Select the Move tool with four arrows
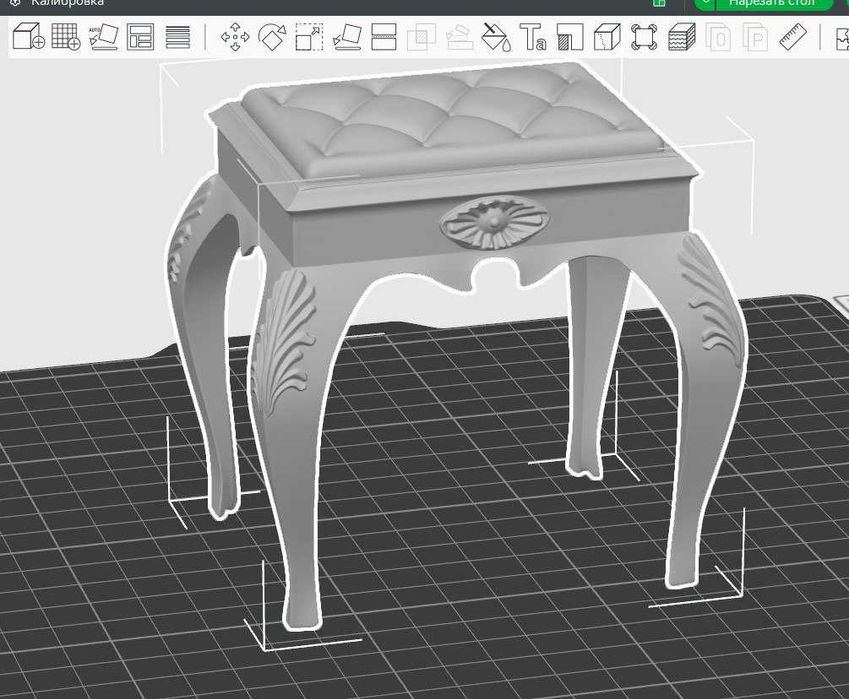This screenshot has height=699, width=849. pyautogui.click(x=235, y=37)
